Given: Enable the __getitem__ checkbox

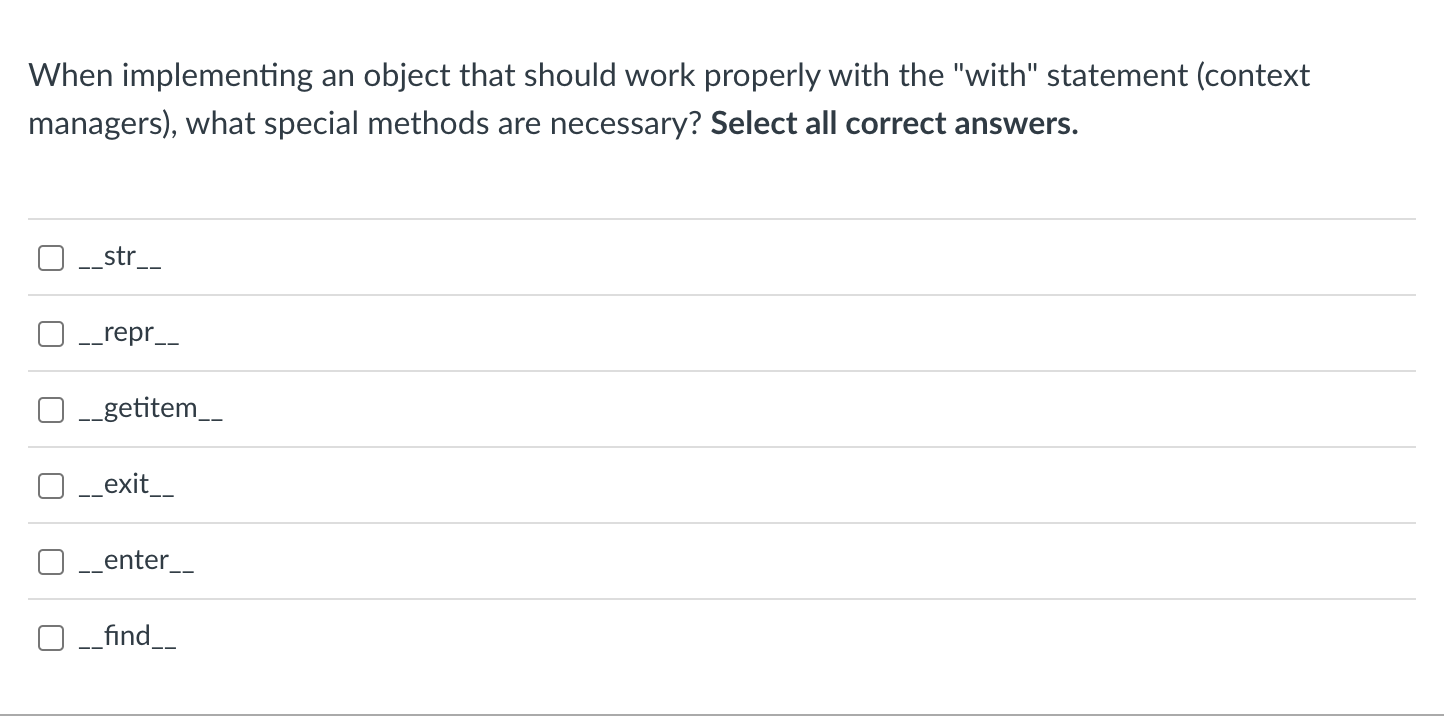Looking at the screenshot, I should coord(51,410).
